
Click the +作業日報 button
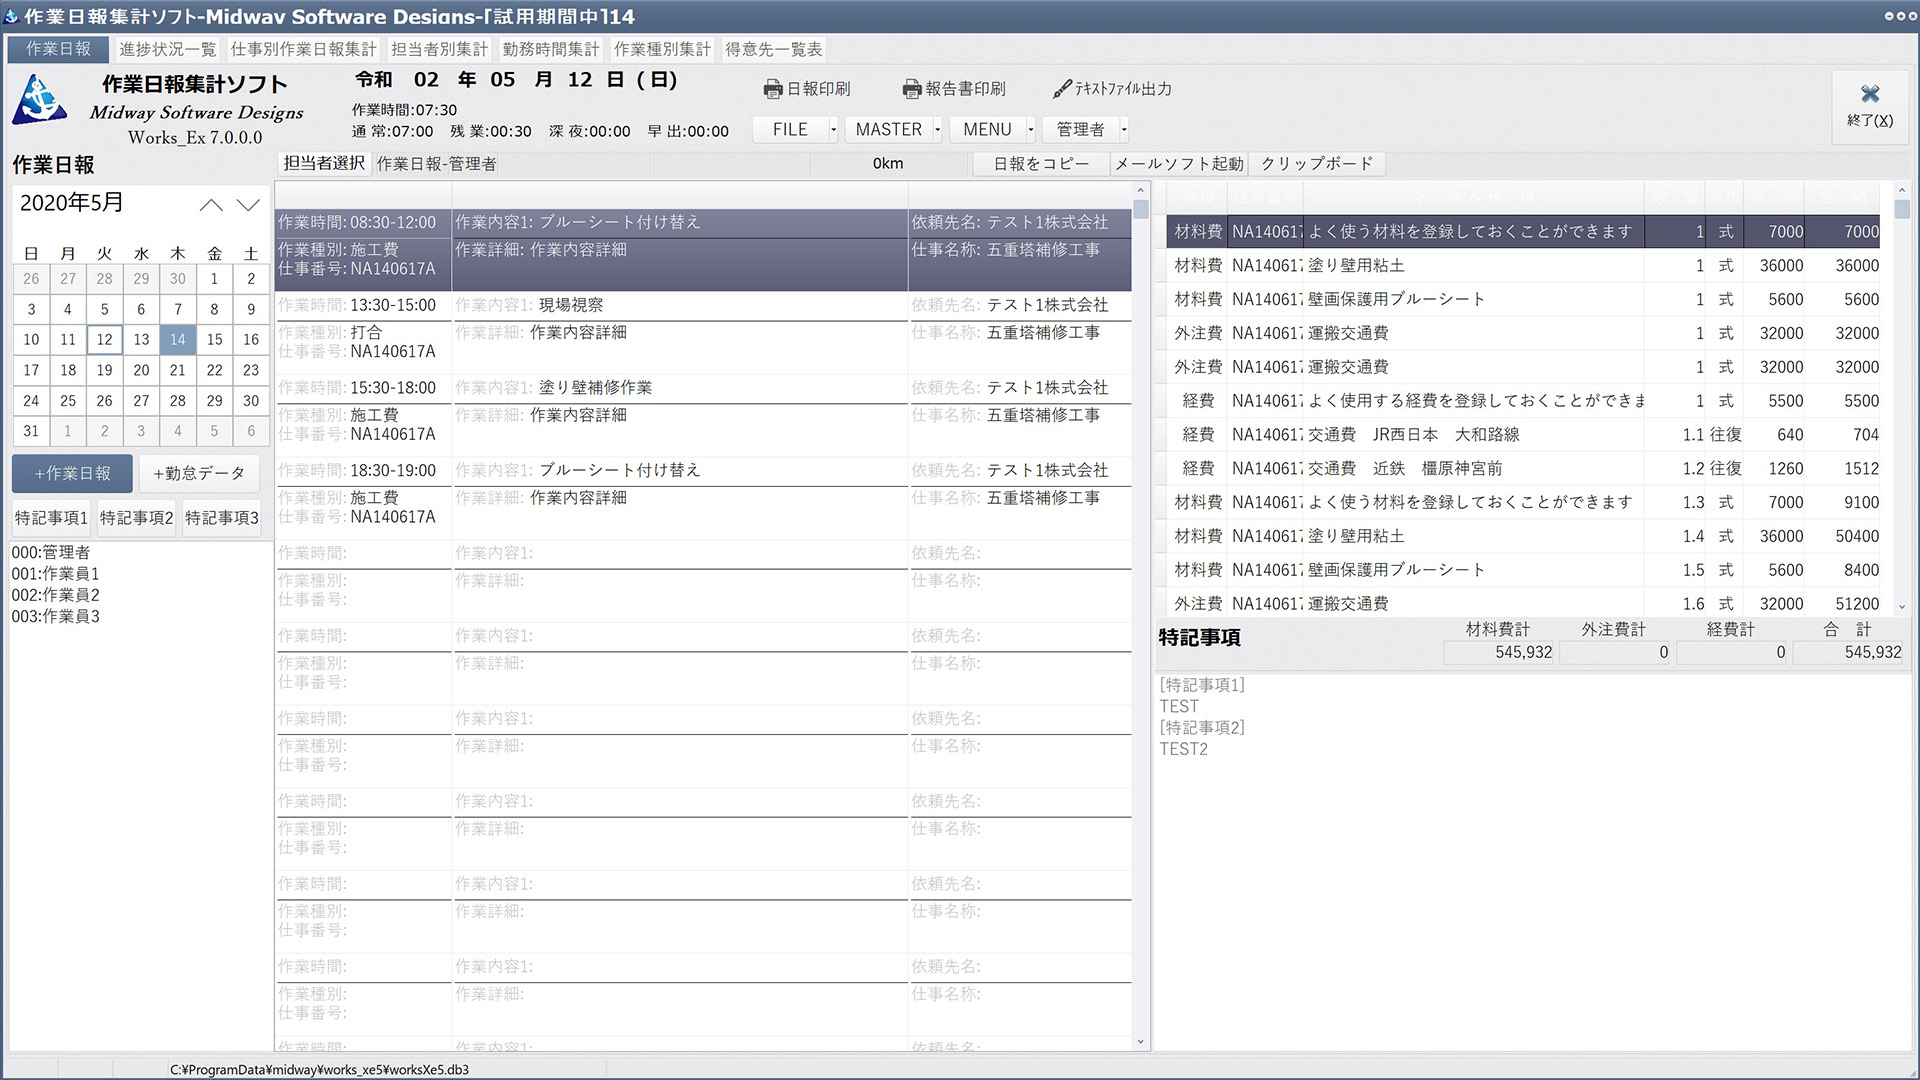point(72,473)
